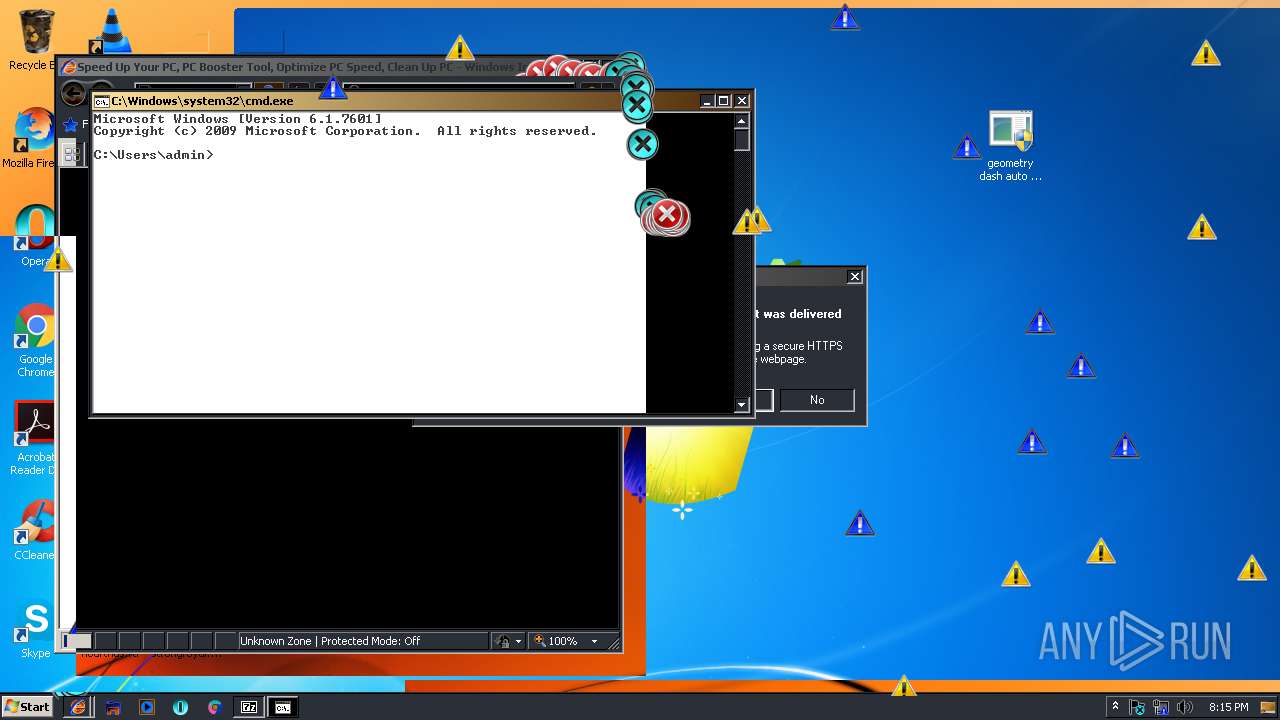Click the cmd.exe title bar system icon
The height and width of the screenshot is (720, 1280).
click(x=101, y=101)
